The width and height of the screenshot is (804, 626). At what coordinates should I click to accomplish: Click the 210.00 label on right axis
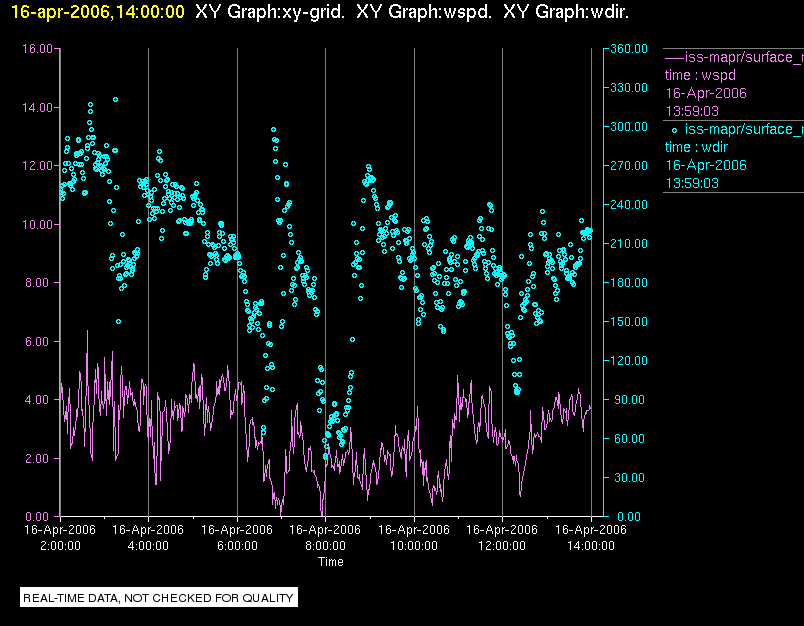click(x=629, y=244)
